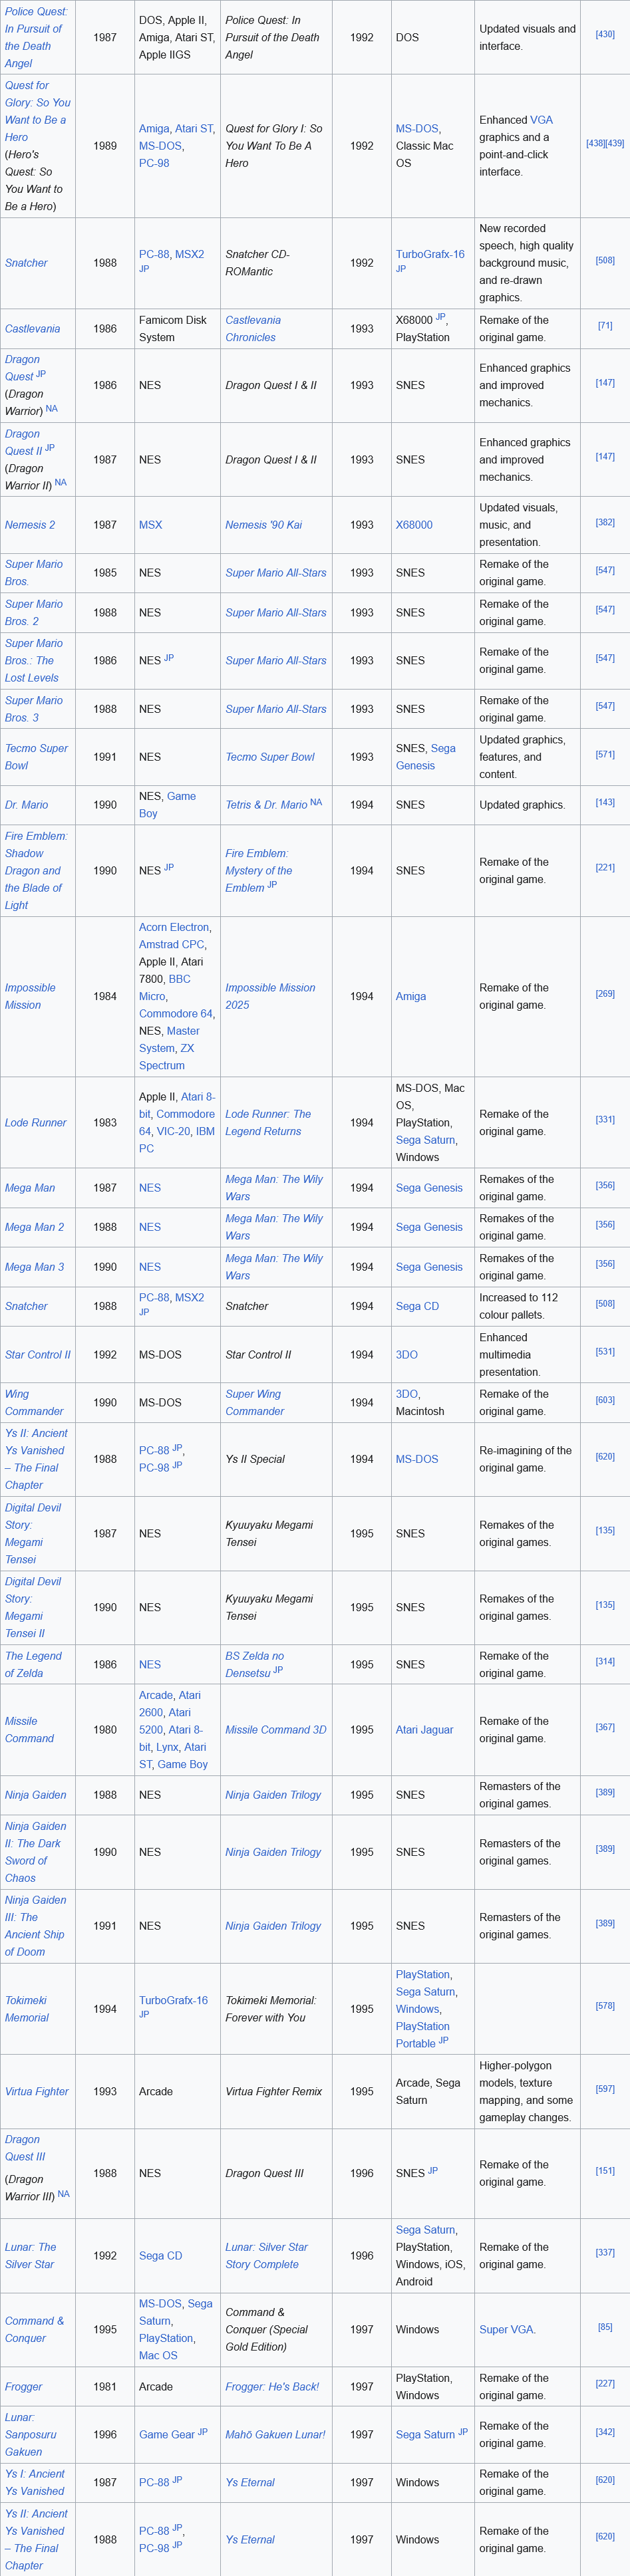
Task: Click citation [603] in Wing Commander row
Action: [x=605, y=1400]
